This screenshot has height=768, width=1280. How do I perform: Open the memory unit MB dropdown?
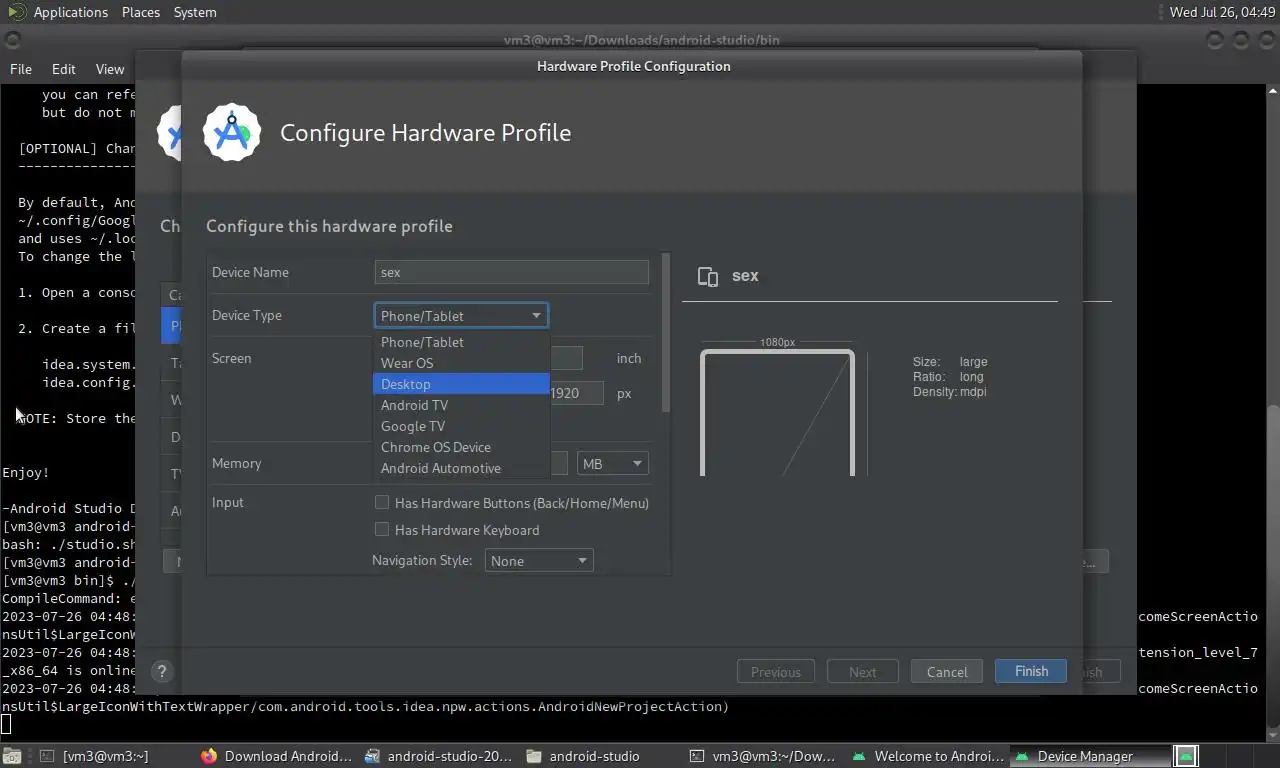pyautogui.click(x=613, y=463)
